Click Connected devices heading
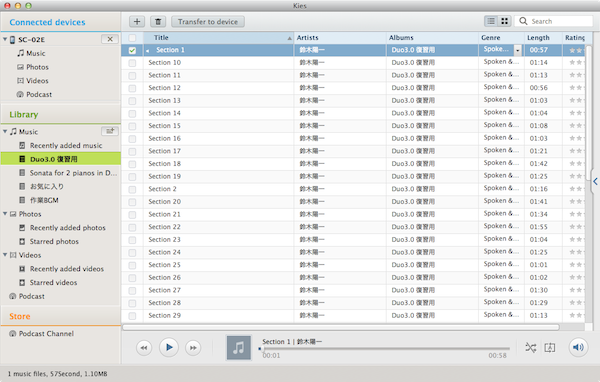The width and height of the screenshot is (600, 382). (x=47, y=22)
